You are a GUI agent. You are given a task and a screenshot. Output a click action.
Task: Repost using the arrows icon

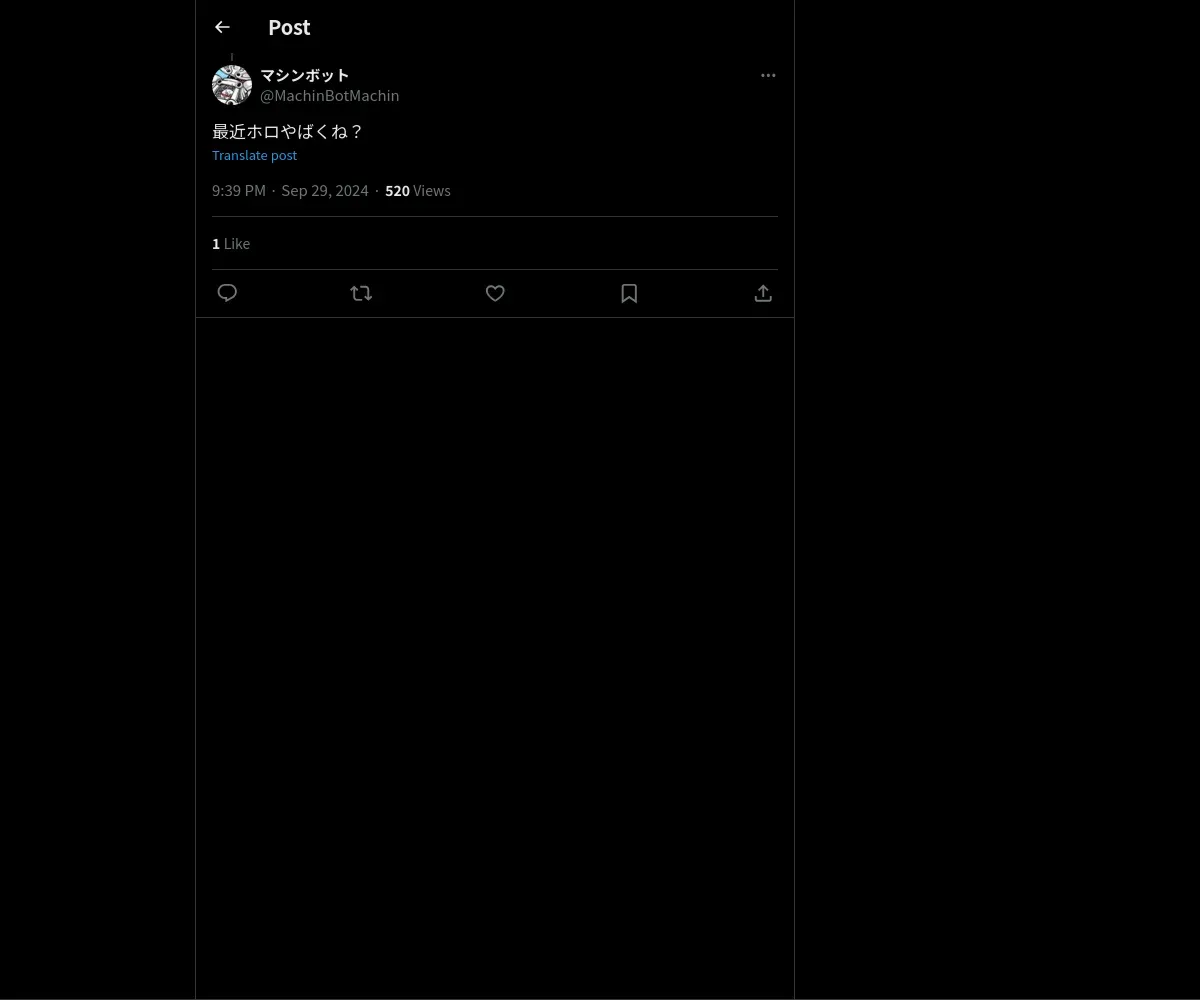[x=361, y=293]
